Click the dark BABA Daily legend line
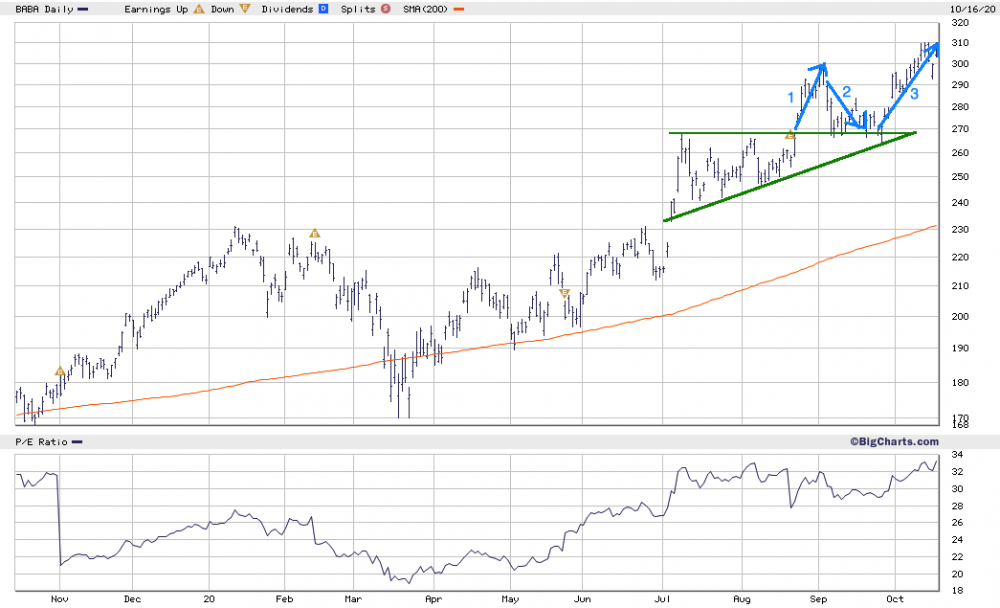 [x=83, y=10]
